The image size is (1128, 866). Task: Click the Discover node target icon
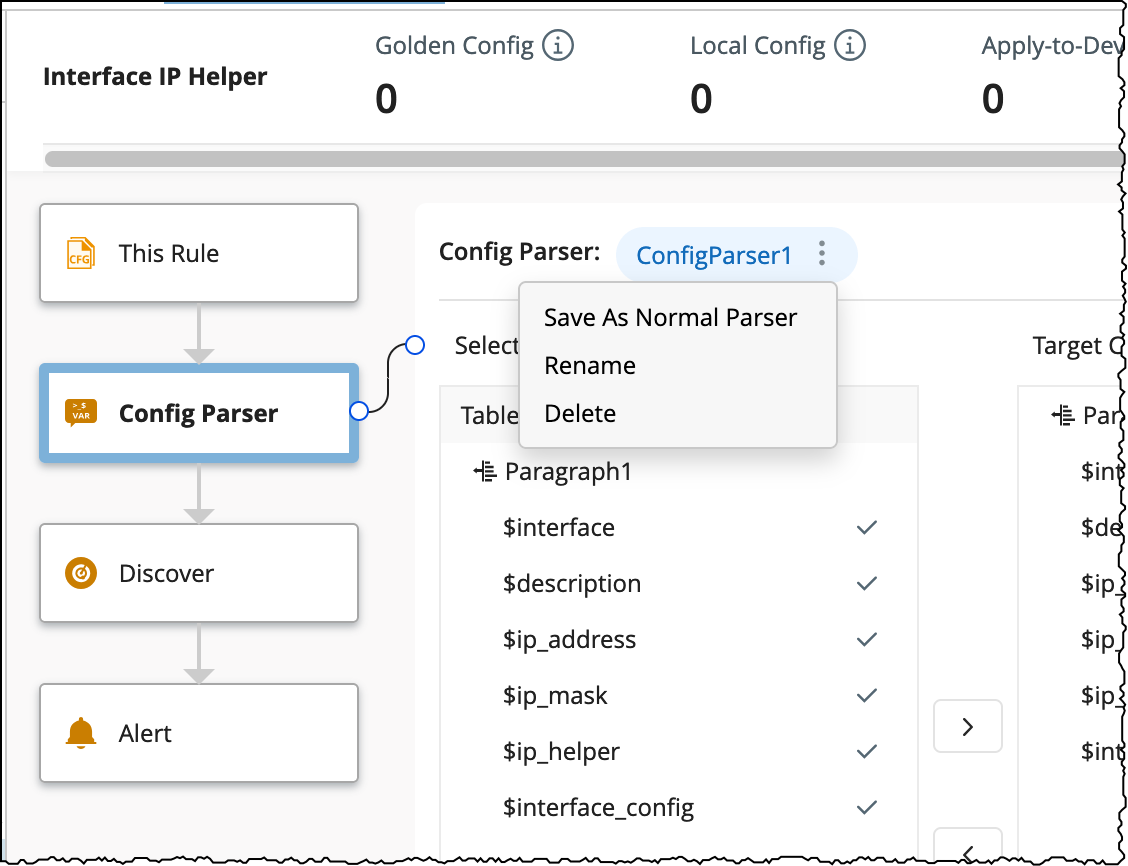(81, 573)
